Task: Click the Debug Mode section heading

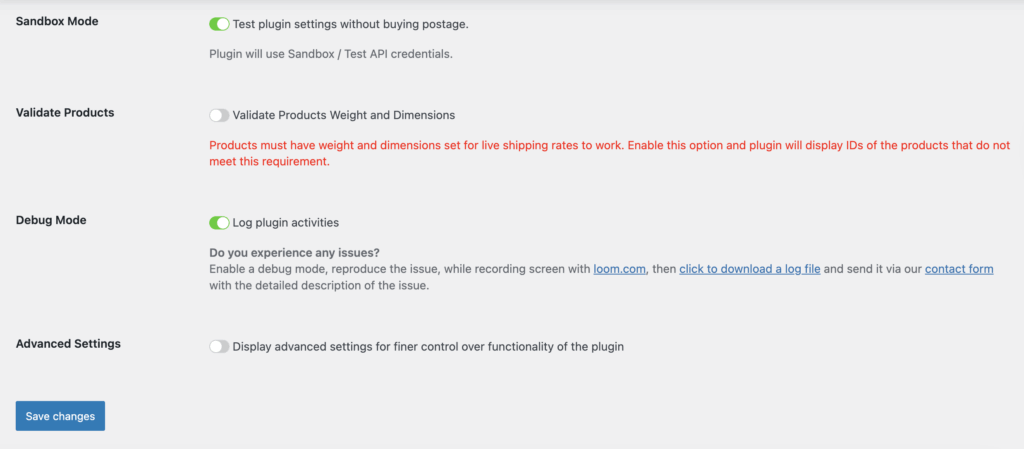Action: [51, 220]
